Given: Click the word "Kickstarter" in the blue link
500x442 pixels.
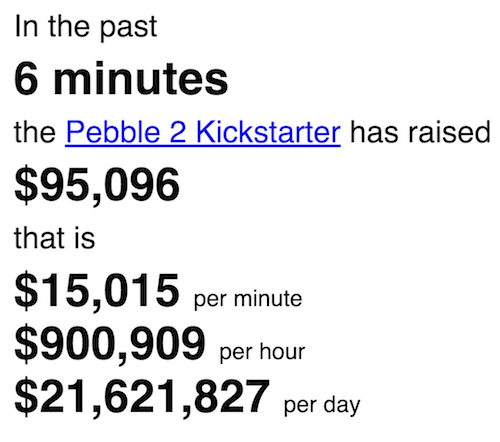Looking at the screenshot, I should [268, 132].
